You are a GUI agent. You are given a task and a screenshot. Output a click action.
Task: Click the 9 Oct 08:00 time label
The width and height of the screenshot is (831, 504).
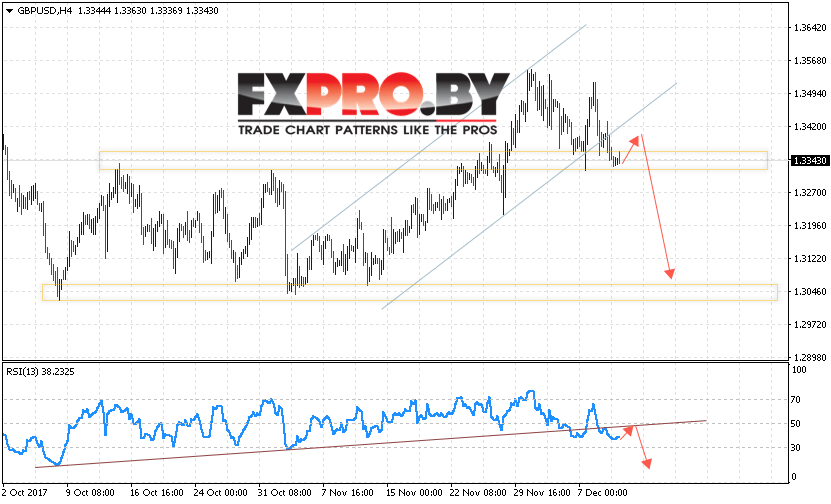click(90, 493)
